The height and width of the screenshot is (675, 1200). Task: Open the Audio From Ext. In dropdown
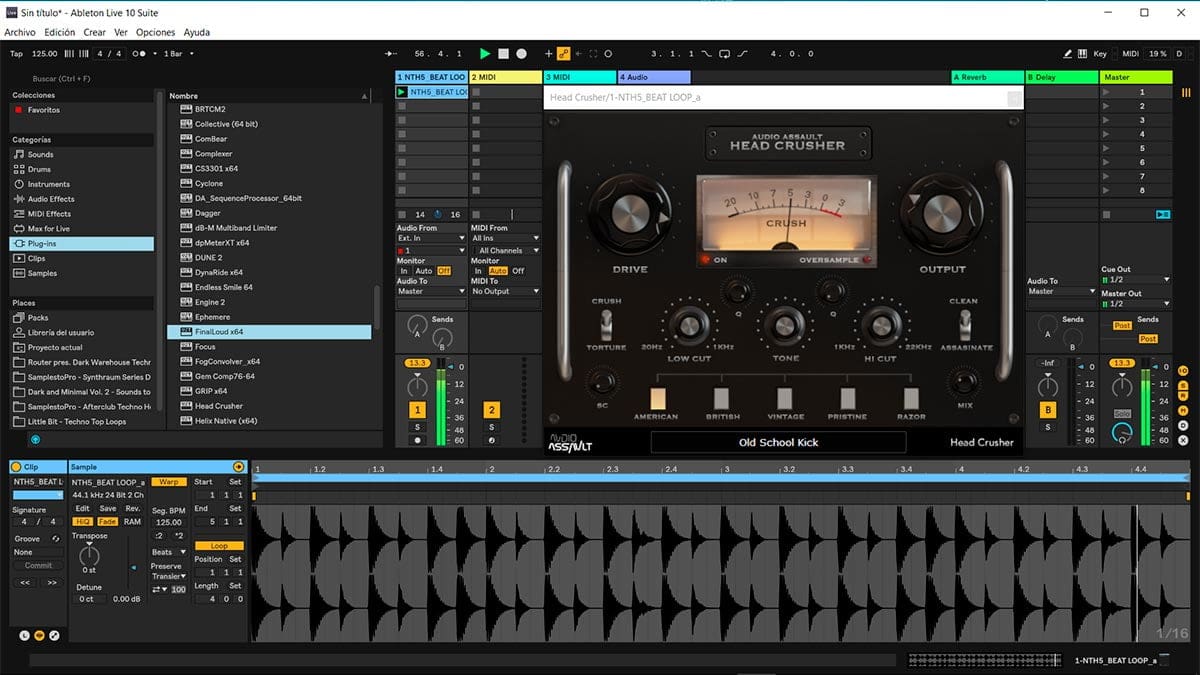point(431,238)
